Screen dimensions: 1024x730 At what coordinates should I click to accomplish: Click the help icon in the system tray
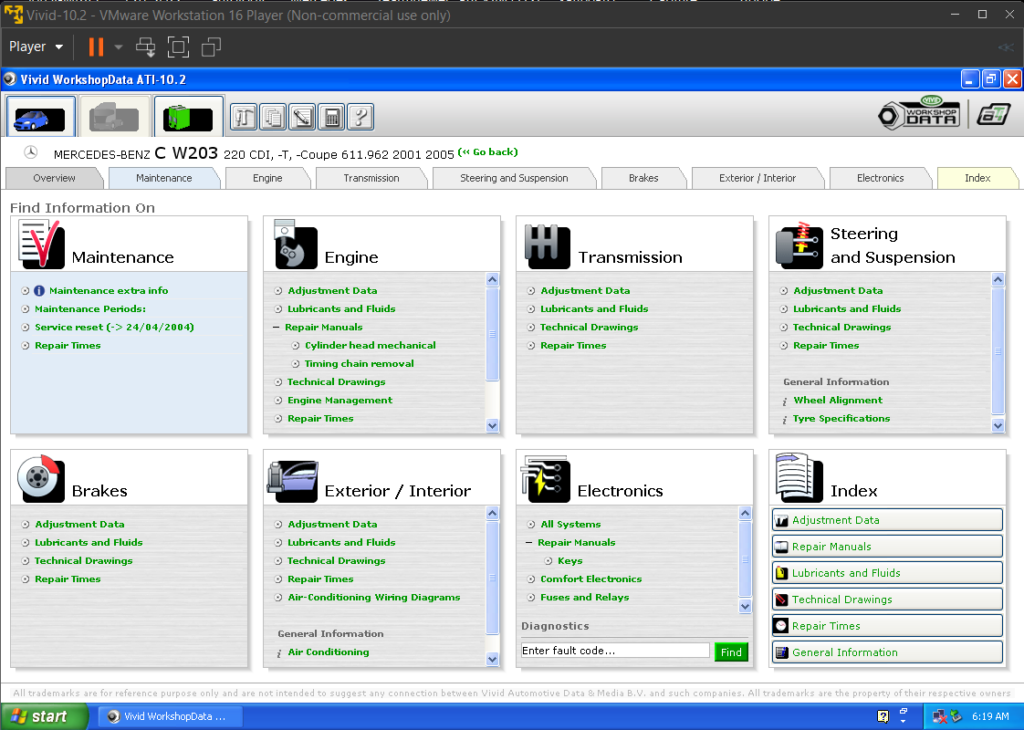click(883, 716)
